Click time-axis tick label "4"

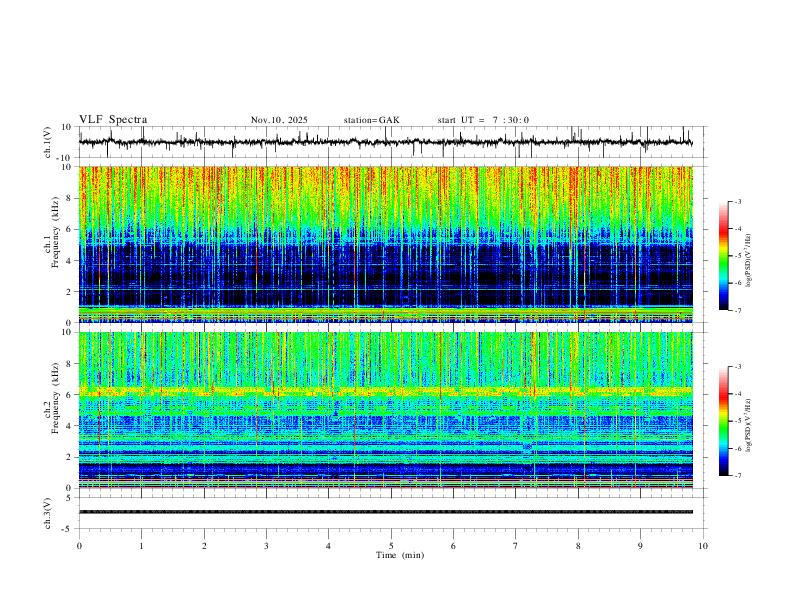click(328, 546)
